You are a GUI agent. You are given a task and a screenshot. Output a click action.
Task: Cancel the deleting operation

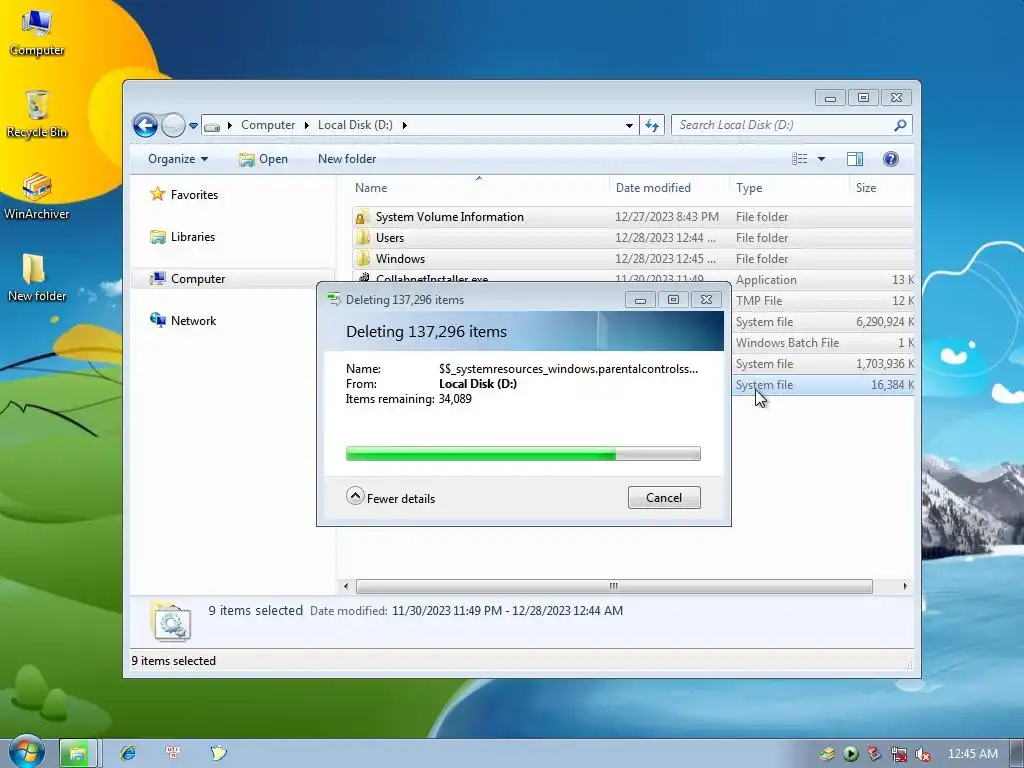[664, 498]
